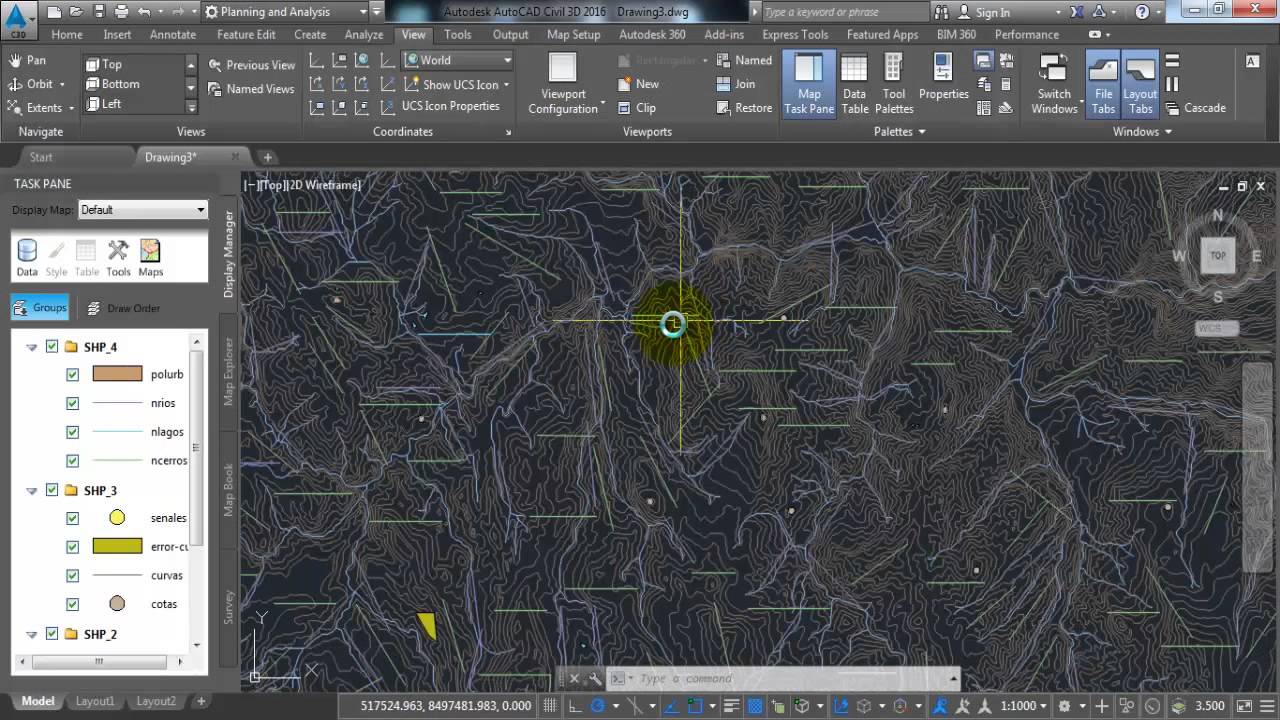This screenshot has height=720, width=1280.
Task: Click the keyword search field
Action: [x=843, y=12]
